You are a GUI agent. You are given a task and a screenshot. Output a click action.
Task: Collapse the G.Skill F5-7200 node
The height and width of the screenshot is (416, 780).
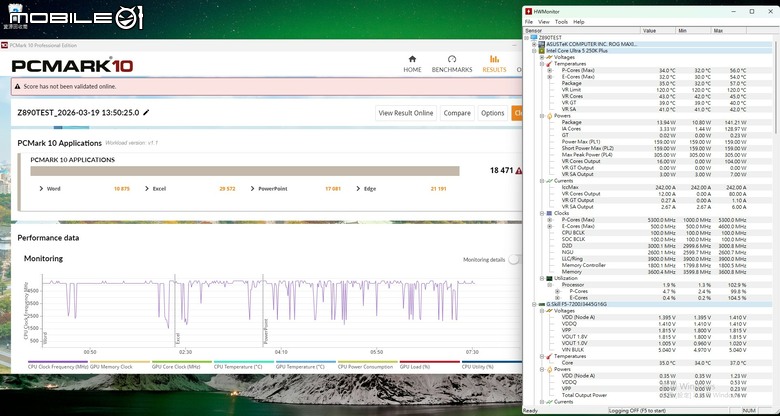534,304
